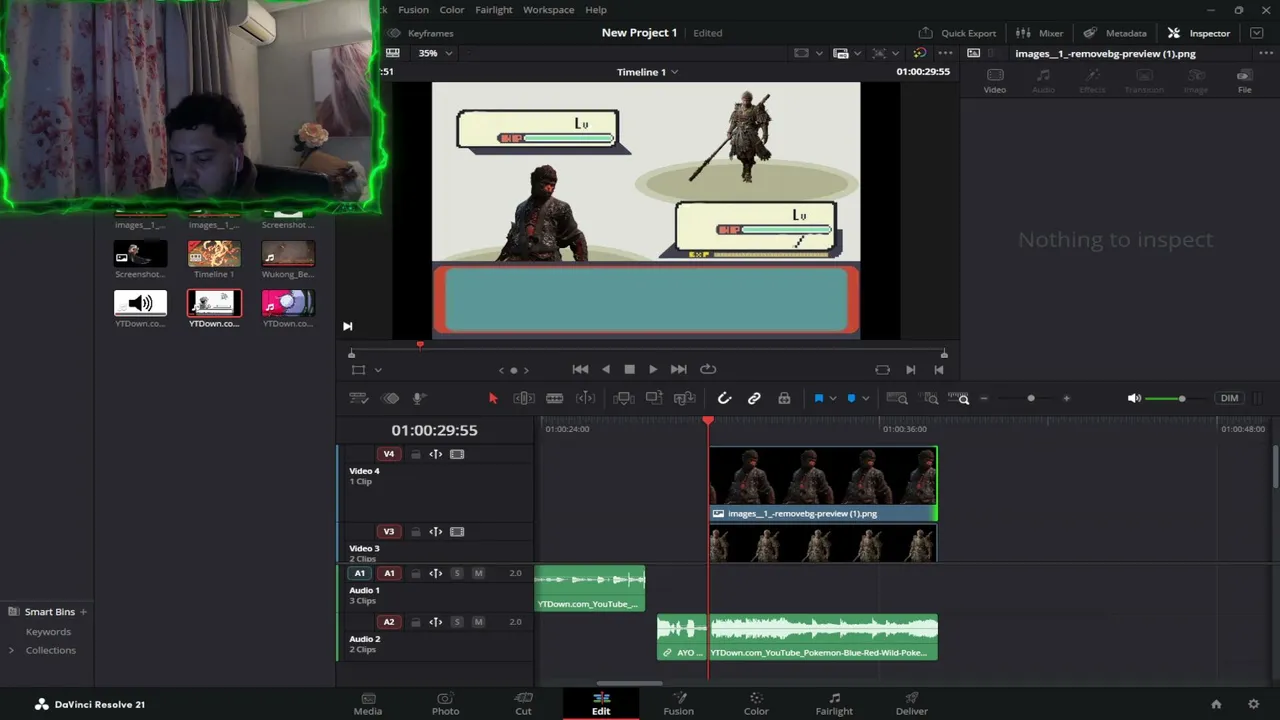Viewport: 1280px width, 720px height.
Task: Go to the Project Manager home icon
Action: [1216, 704]
